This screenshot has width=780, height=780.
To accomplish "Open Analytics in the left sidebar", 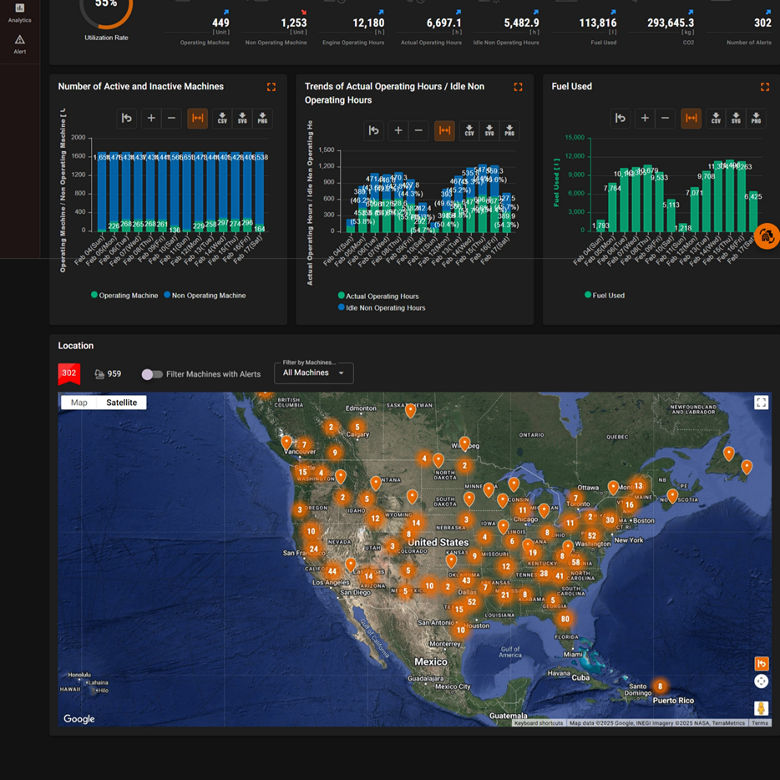I will 20,12.
